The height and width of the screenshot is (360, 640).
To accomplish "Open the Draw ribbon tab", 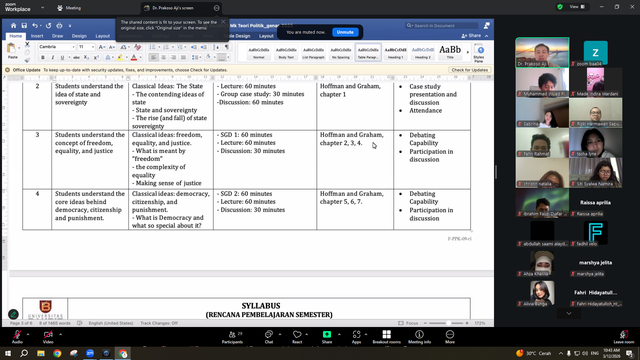I will [58, 36].
